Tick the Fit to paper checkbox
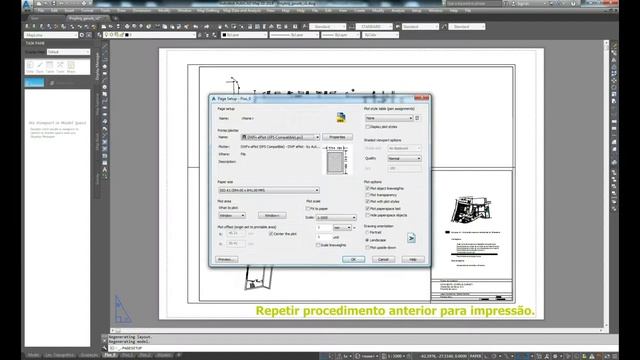 click(x=308, y=209)
